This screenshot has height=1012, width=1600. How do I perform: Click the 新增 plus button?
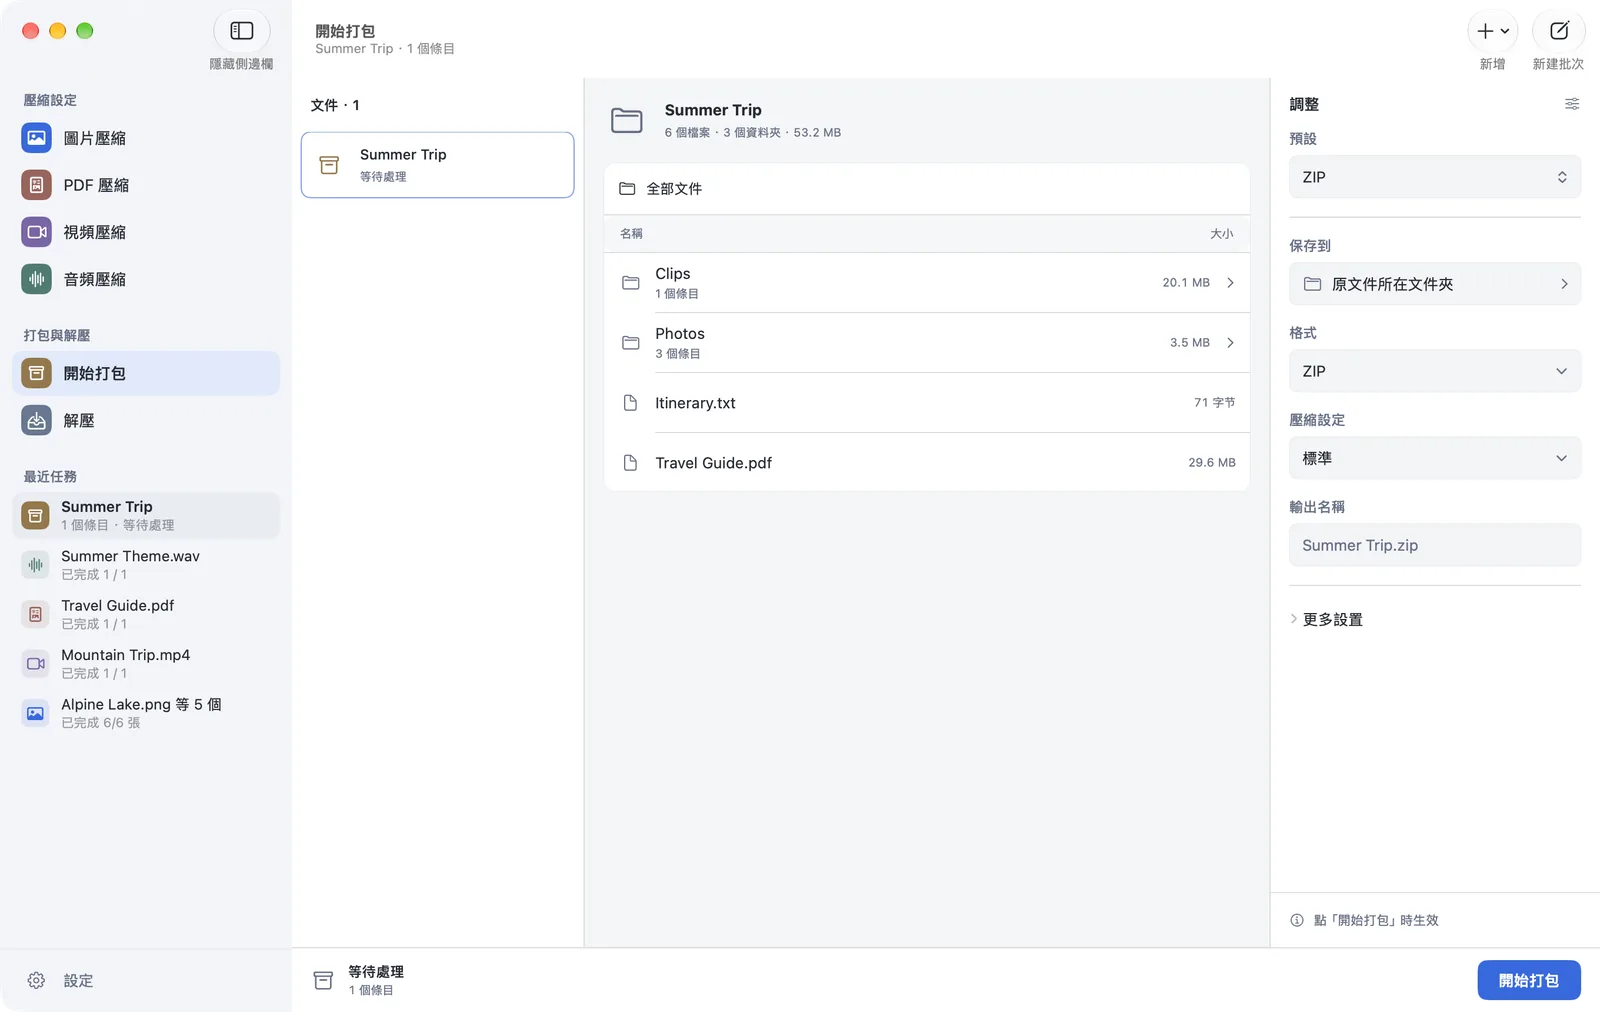[x=1493, y=31]
